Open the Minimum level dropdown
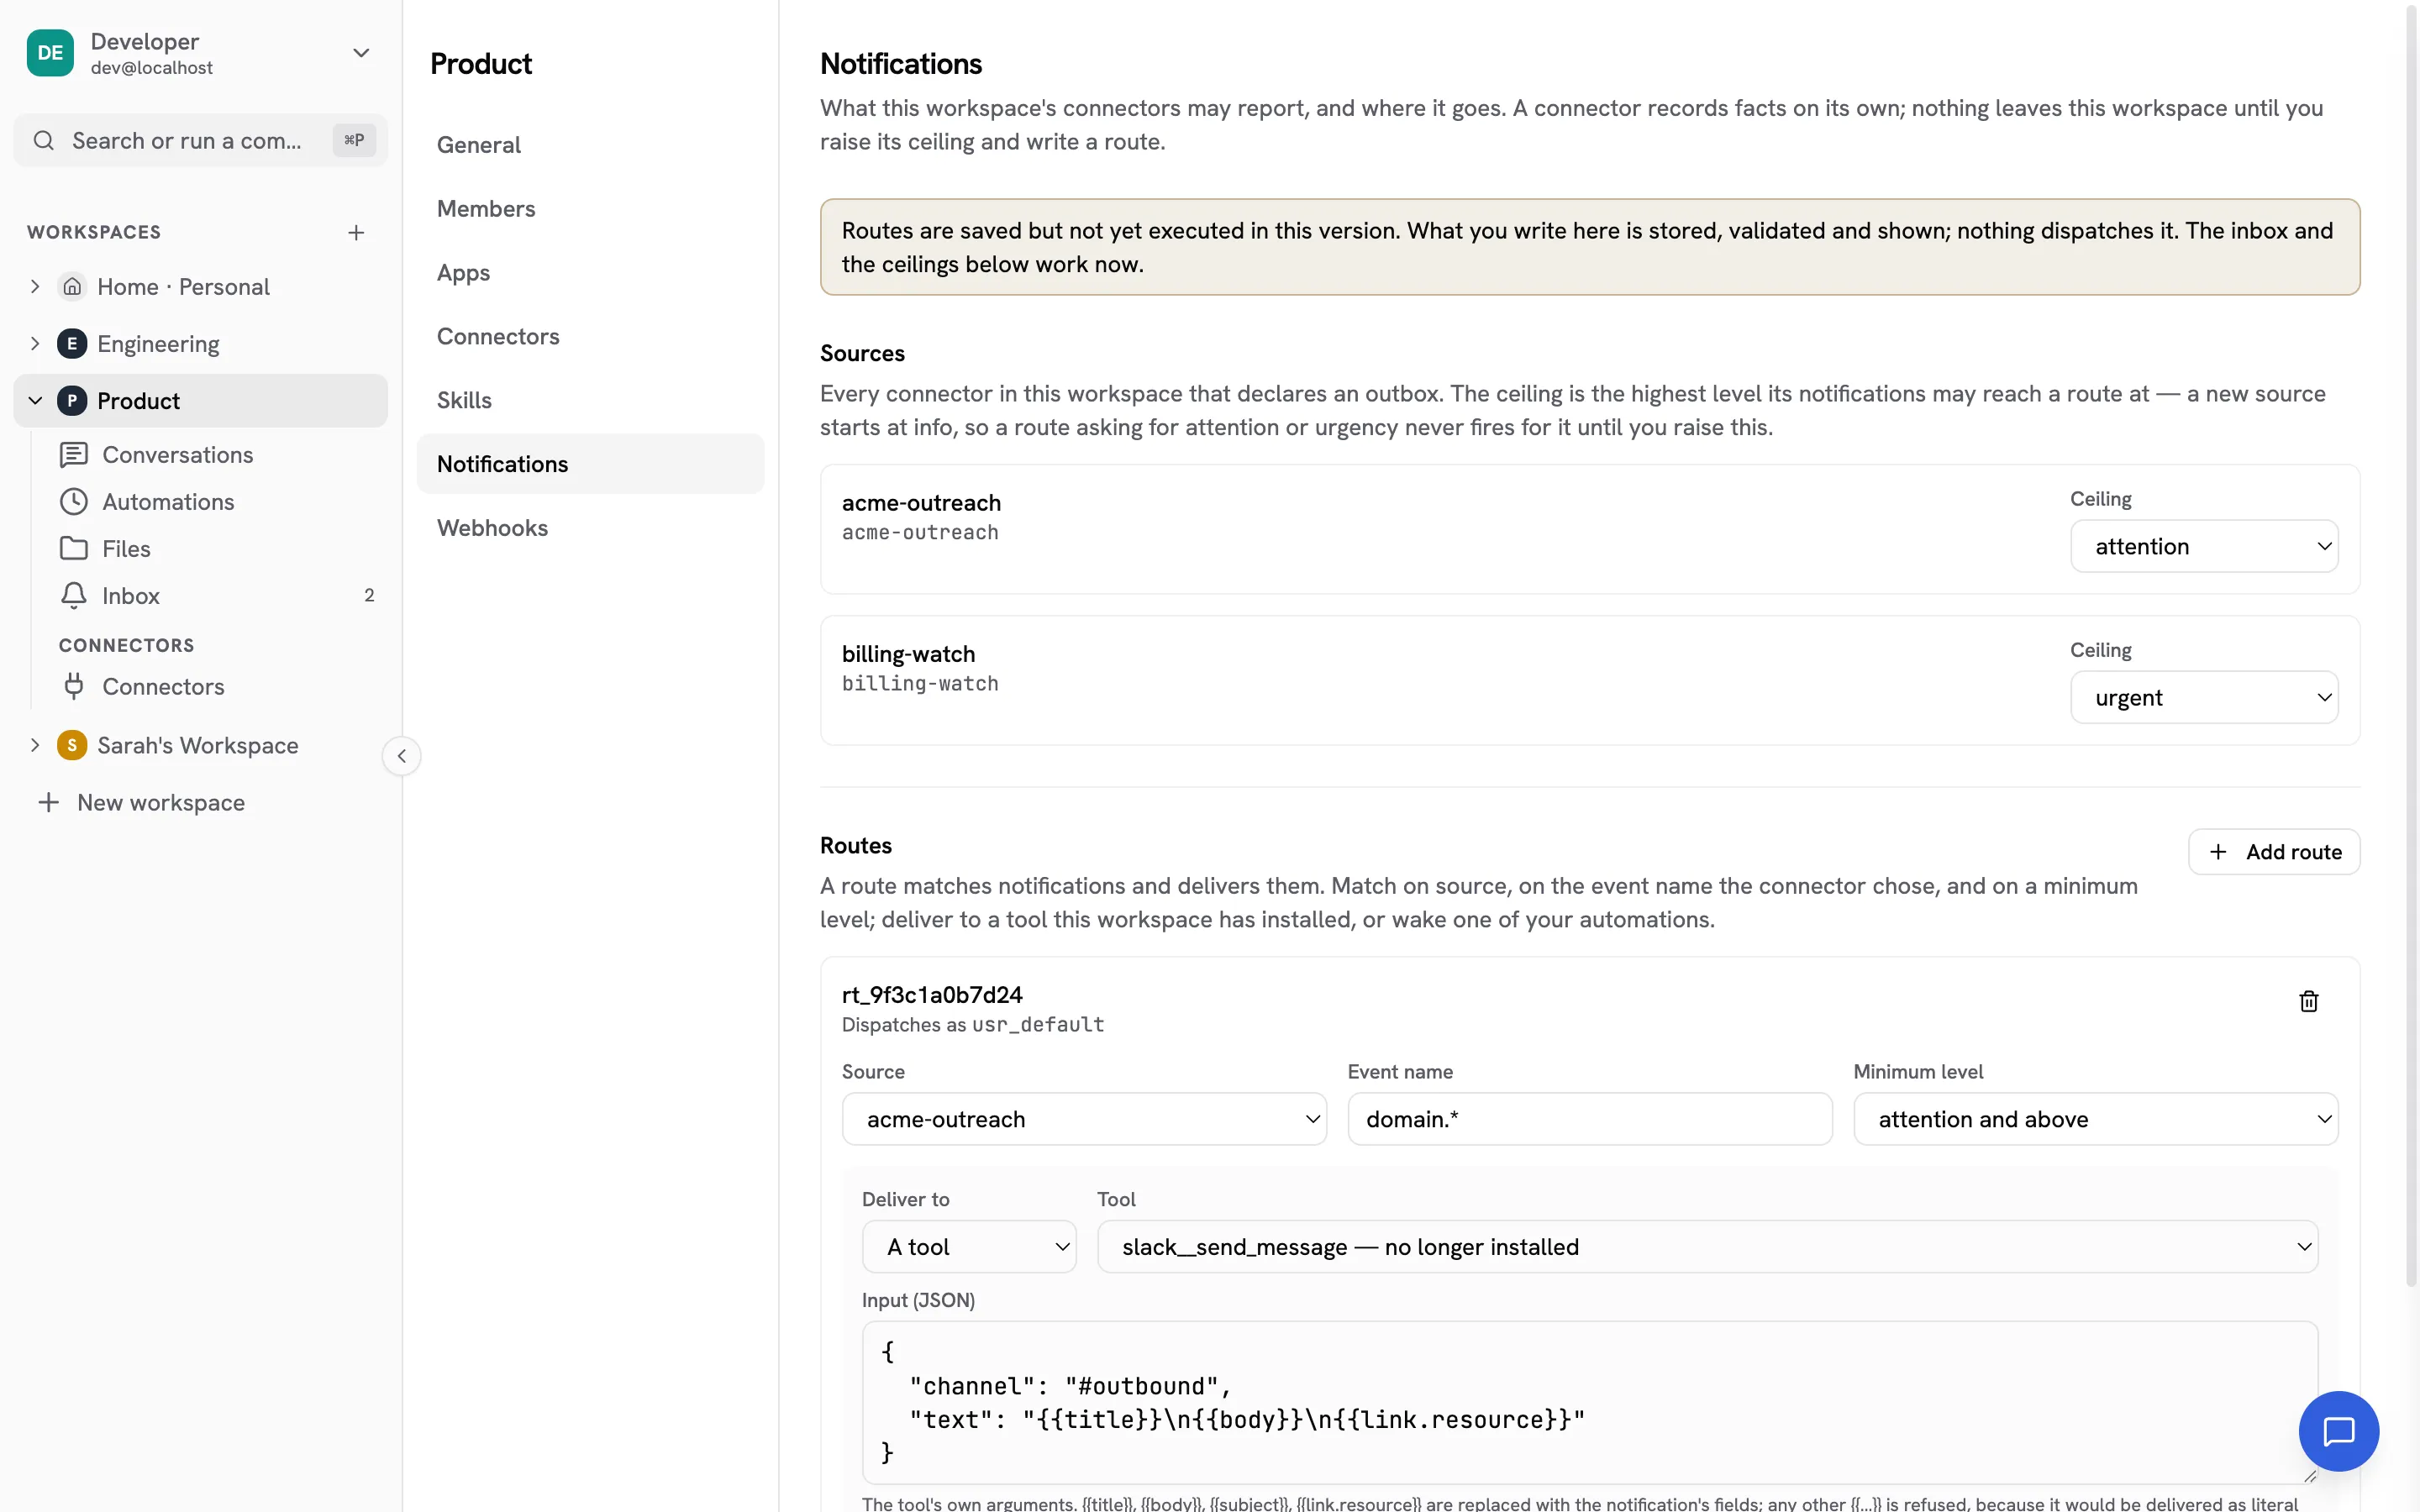This screenshot has width=2420, height=1512. point(2096,1119)
